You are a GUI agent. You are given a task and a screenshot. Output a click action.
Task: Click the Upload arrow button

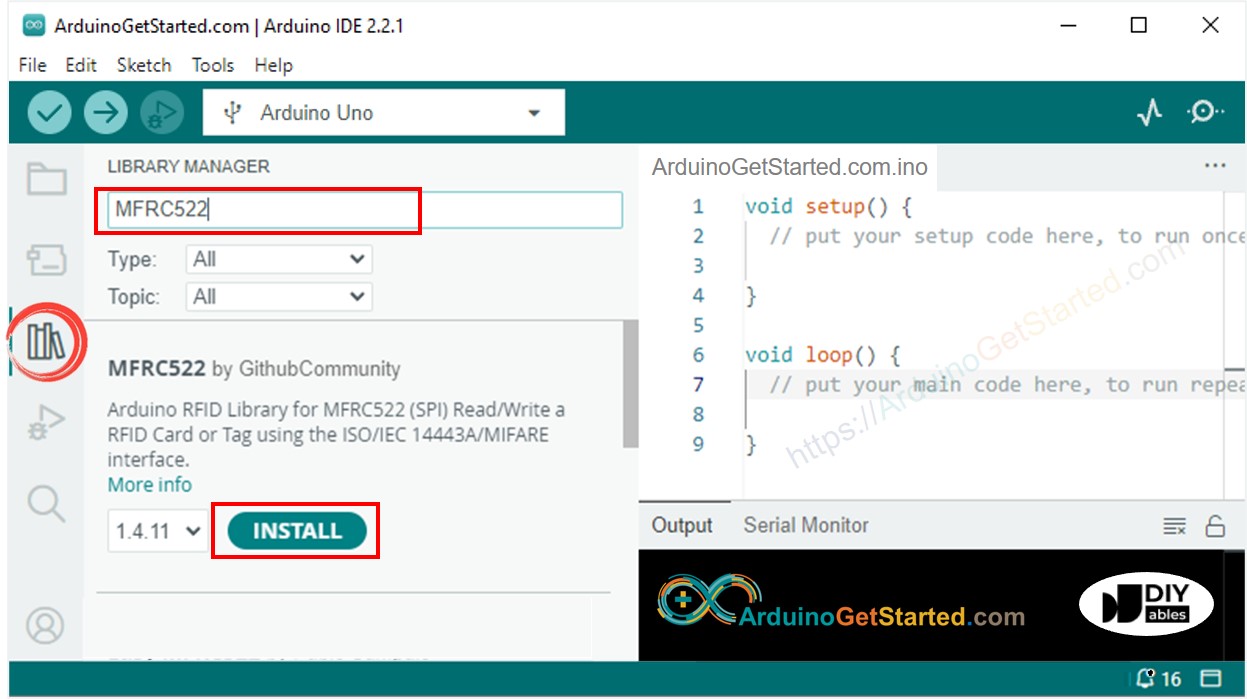[x=105, y=113]
